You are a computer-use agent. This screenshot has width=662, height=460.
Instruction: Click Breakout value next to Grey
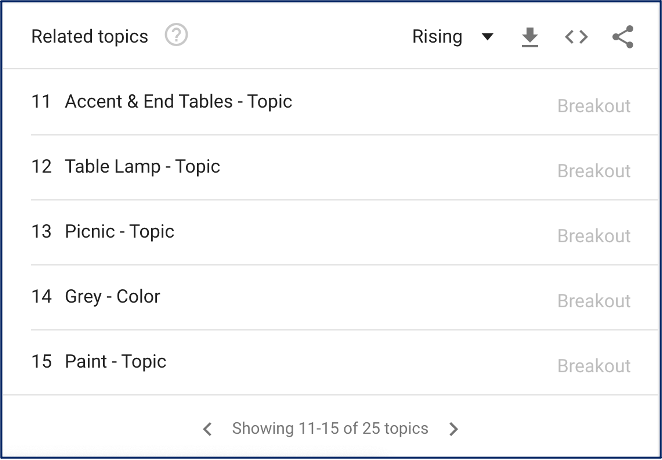[594, 301]
